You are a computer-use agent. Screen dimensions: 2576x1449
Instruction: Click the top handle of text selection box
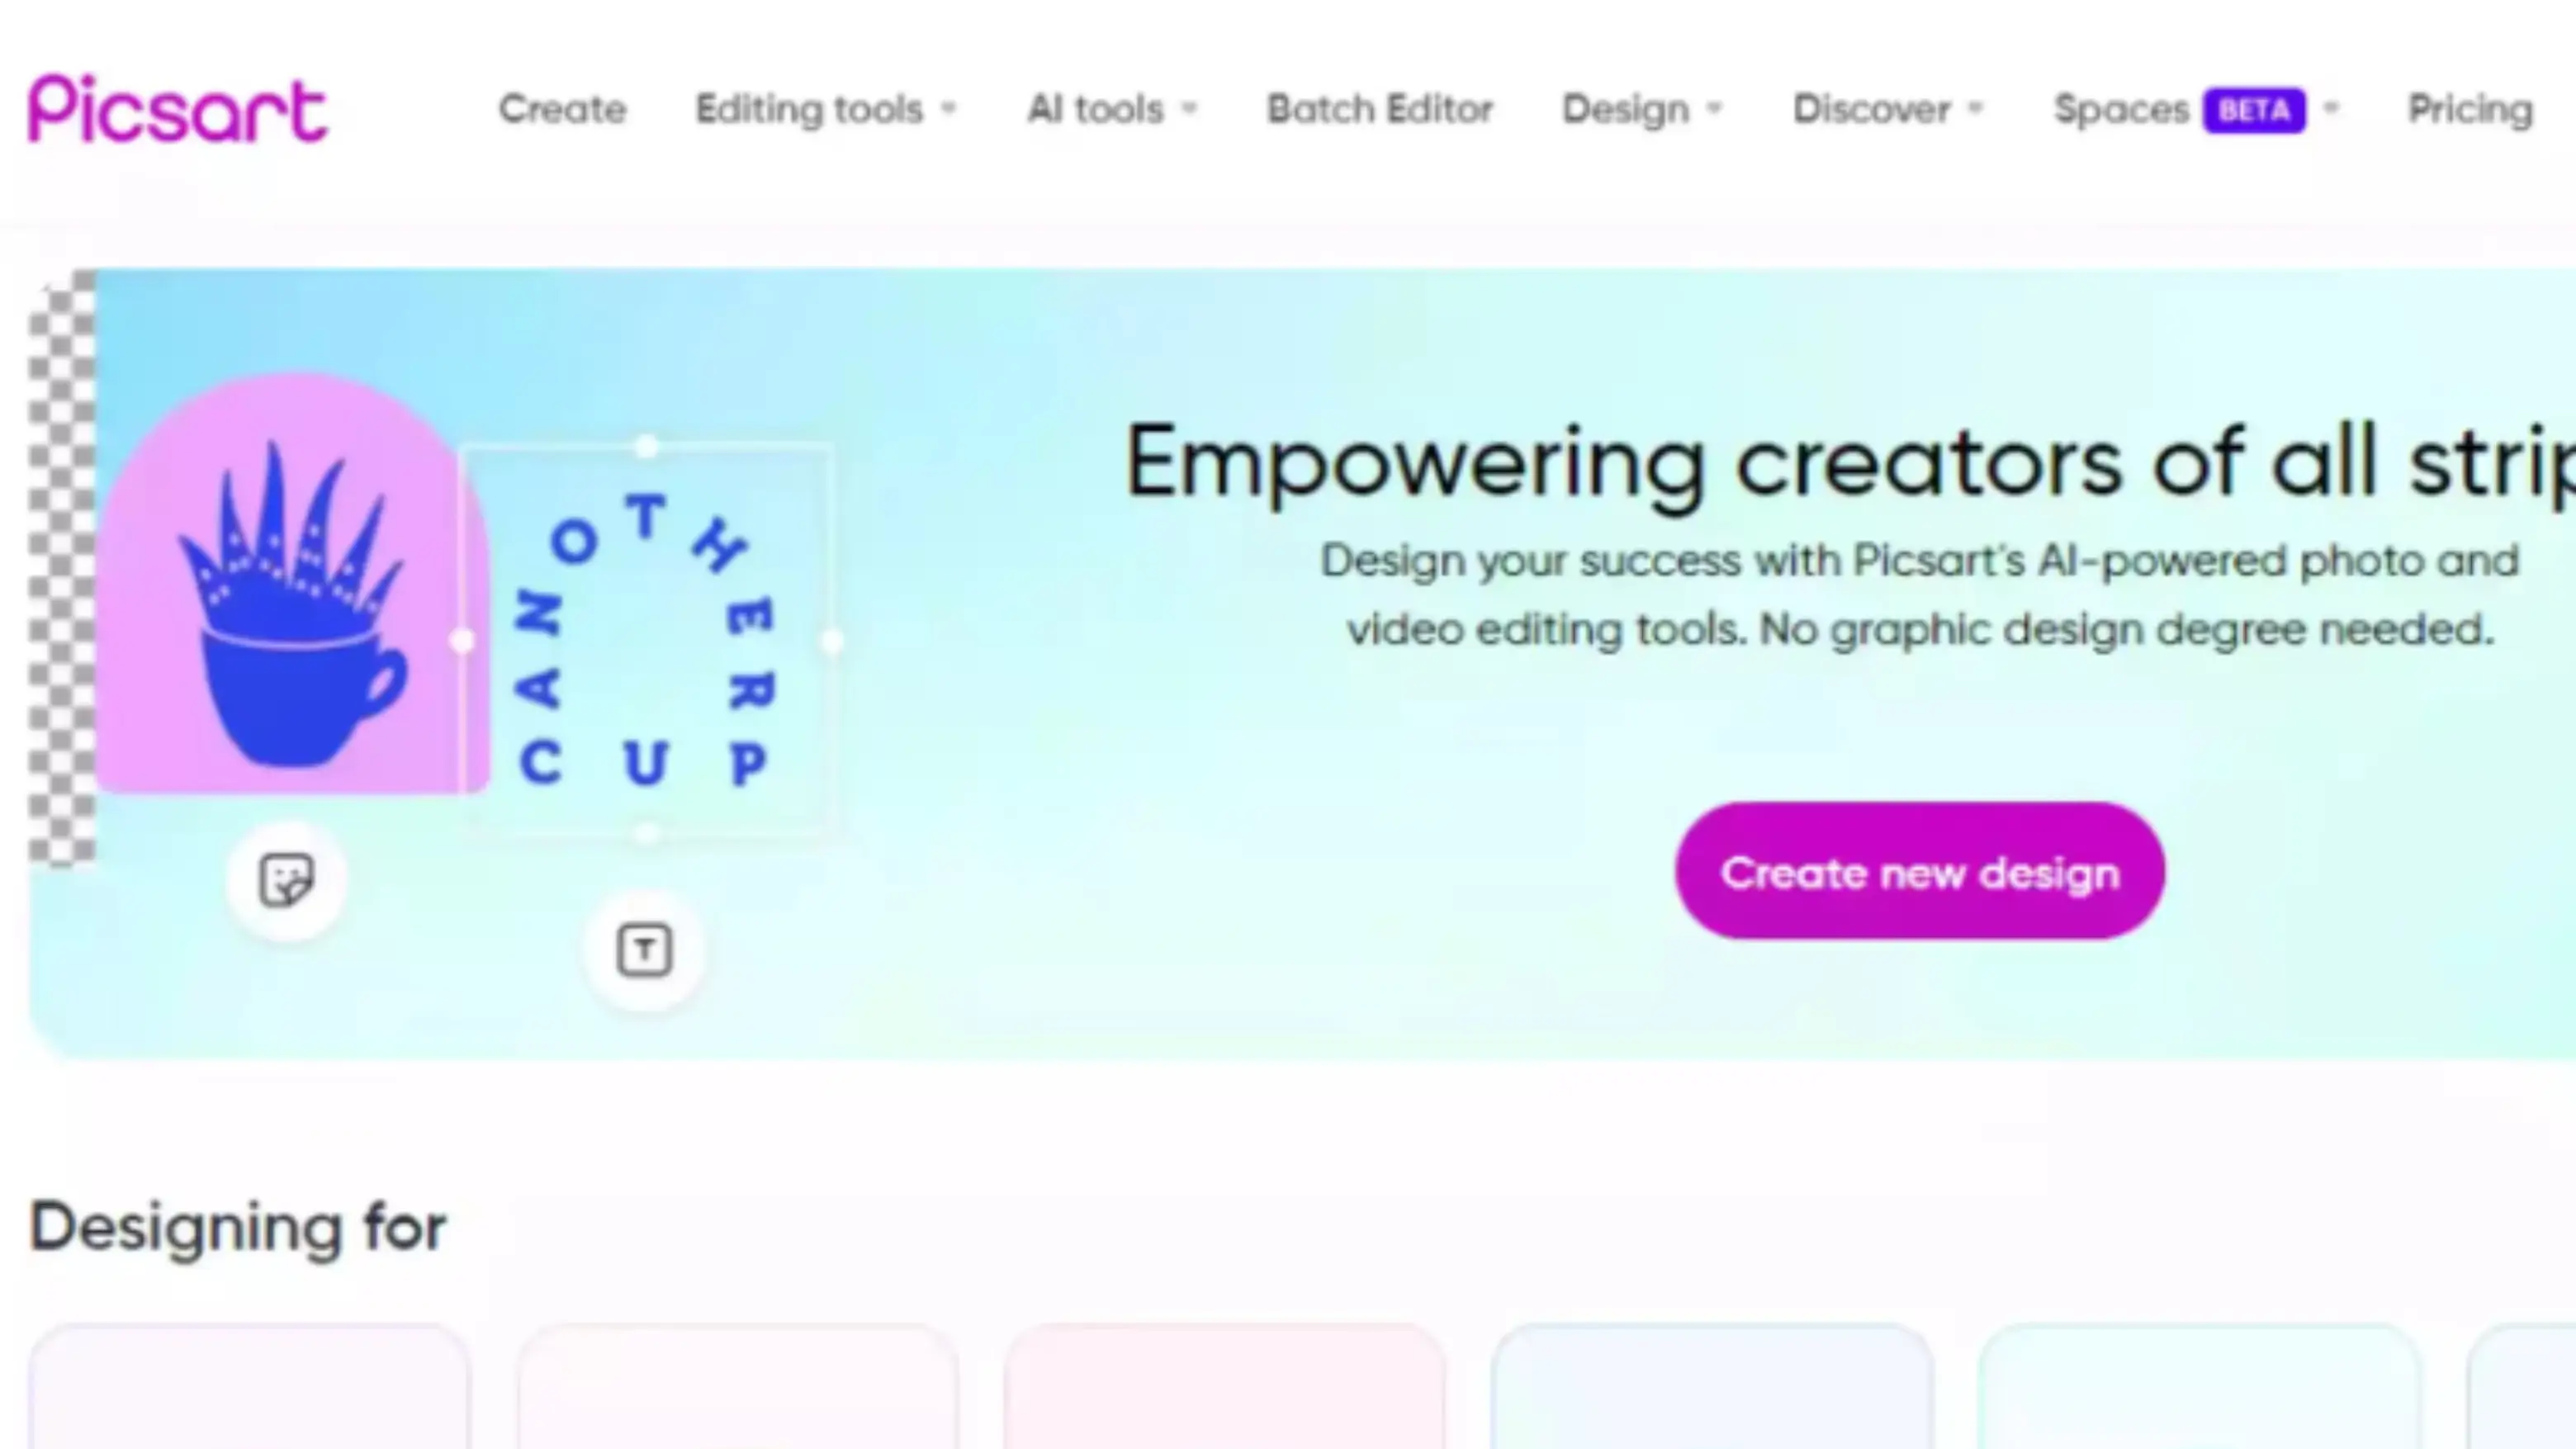[x=647, y=446]
